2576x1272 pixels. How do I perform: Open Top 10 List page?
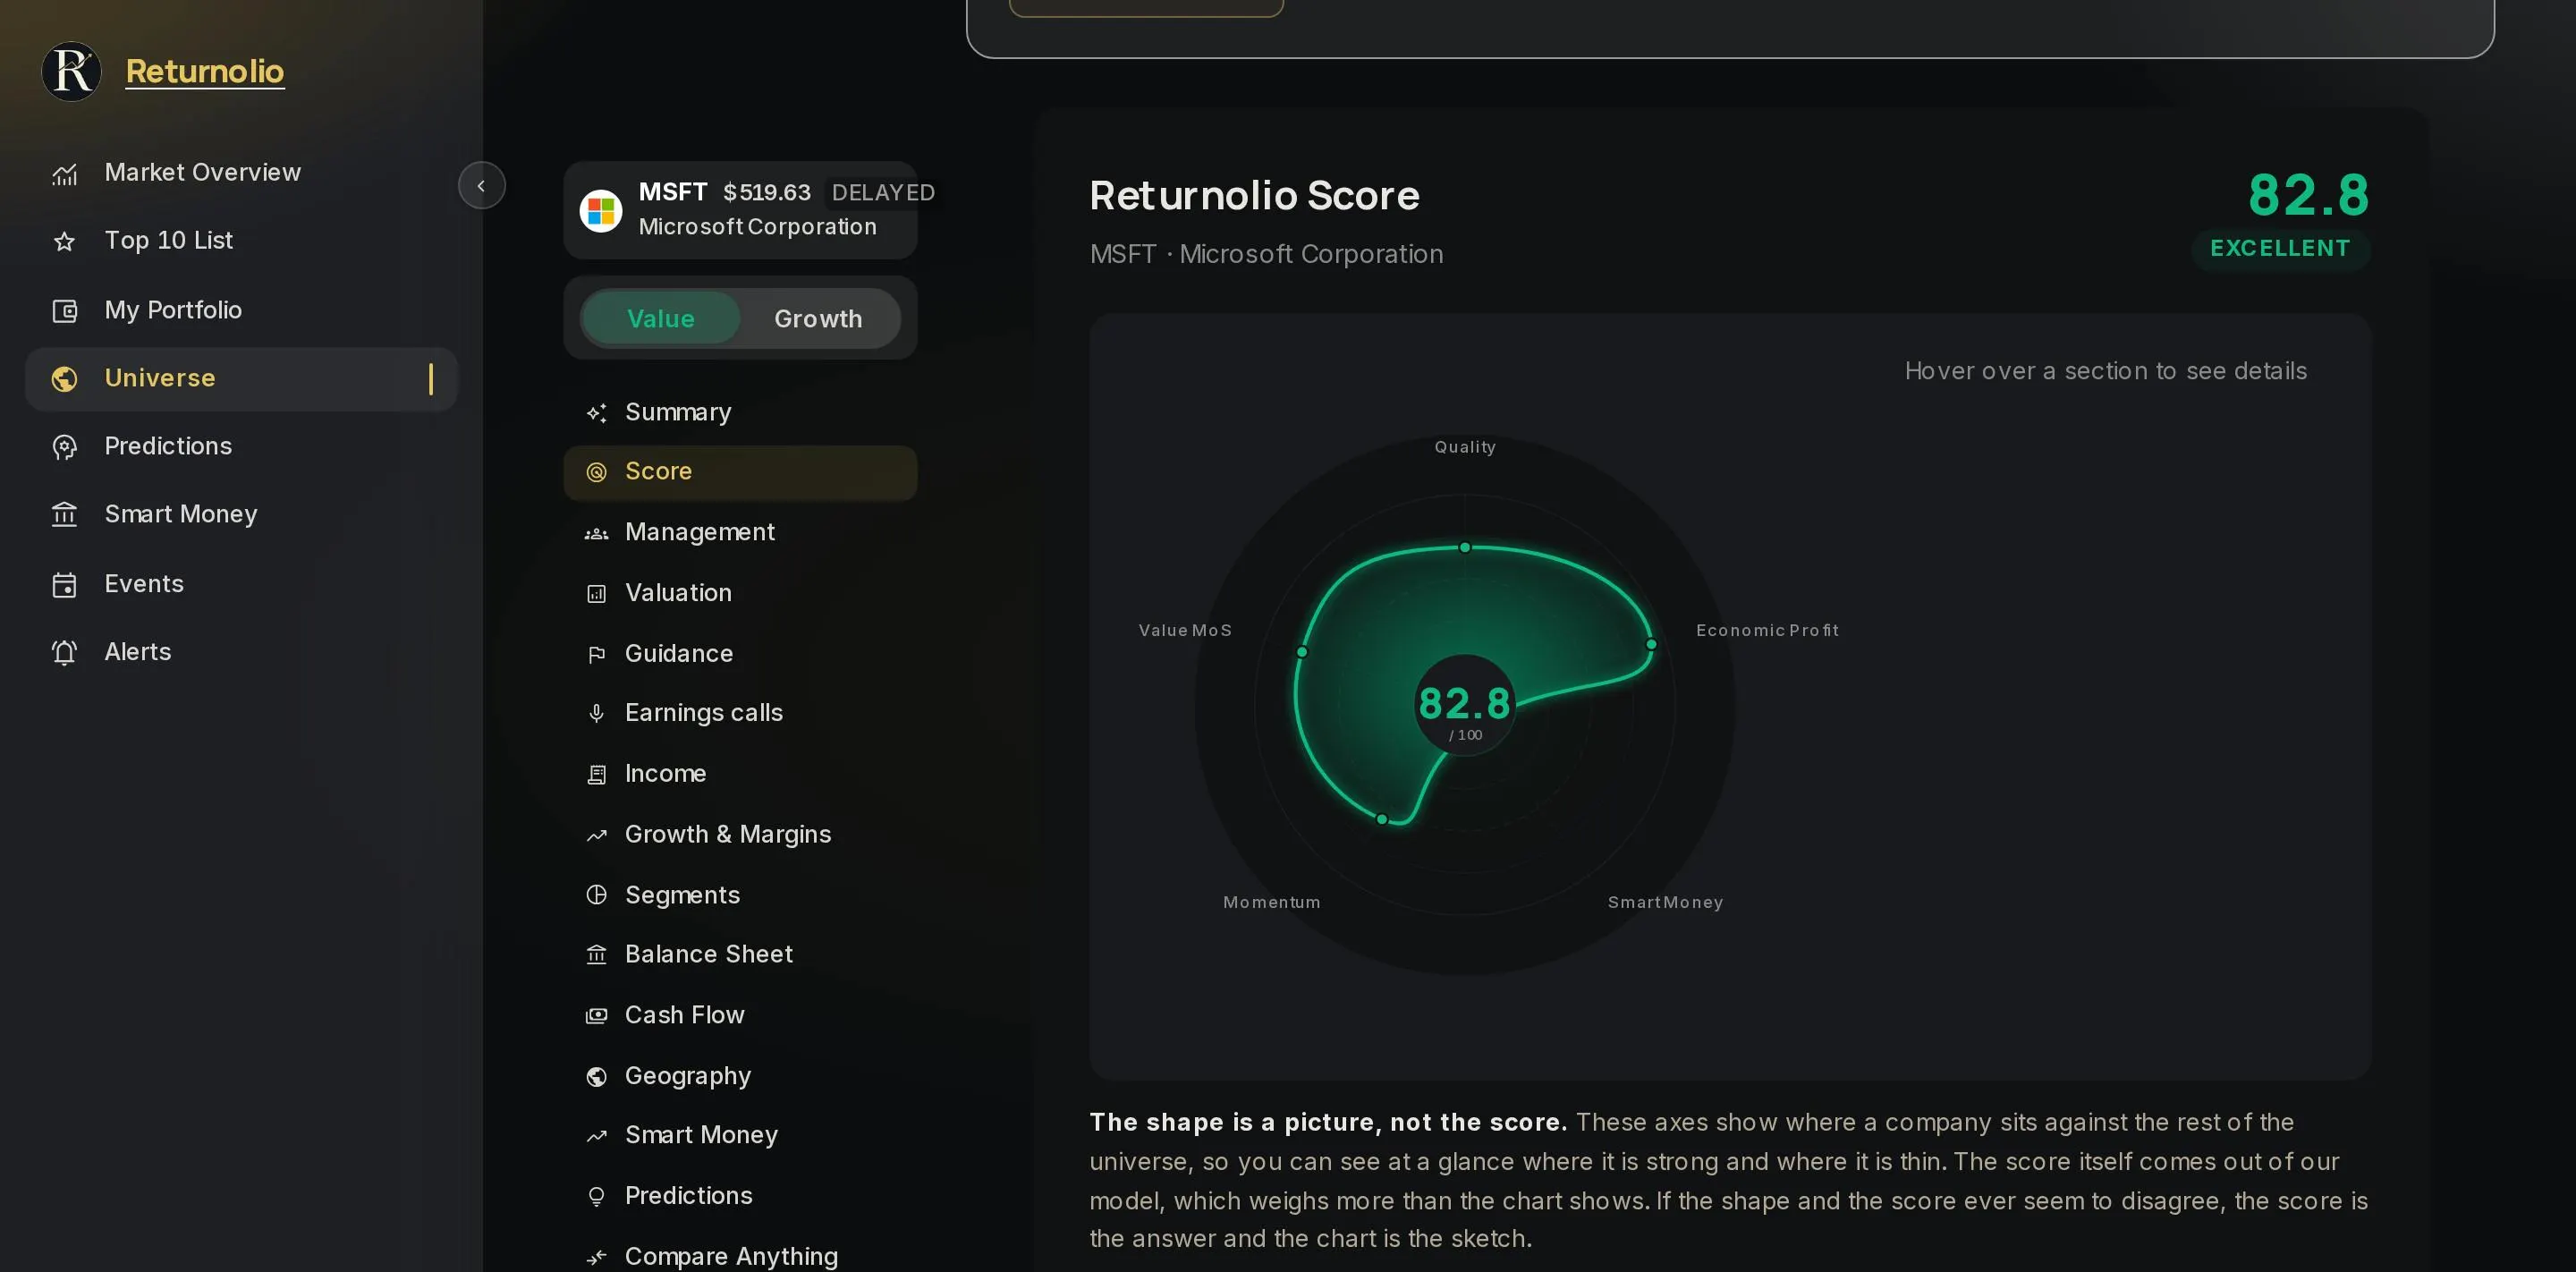pyautogui.click(x=241, y=242)
